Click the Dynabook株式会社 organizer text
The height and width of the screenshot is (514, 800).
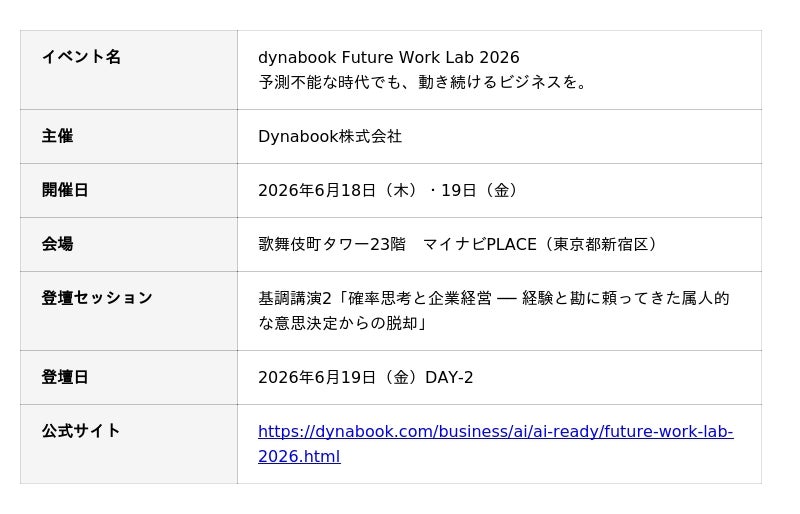pyautogui.click(x=330, y=136)
